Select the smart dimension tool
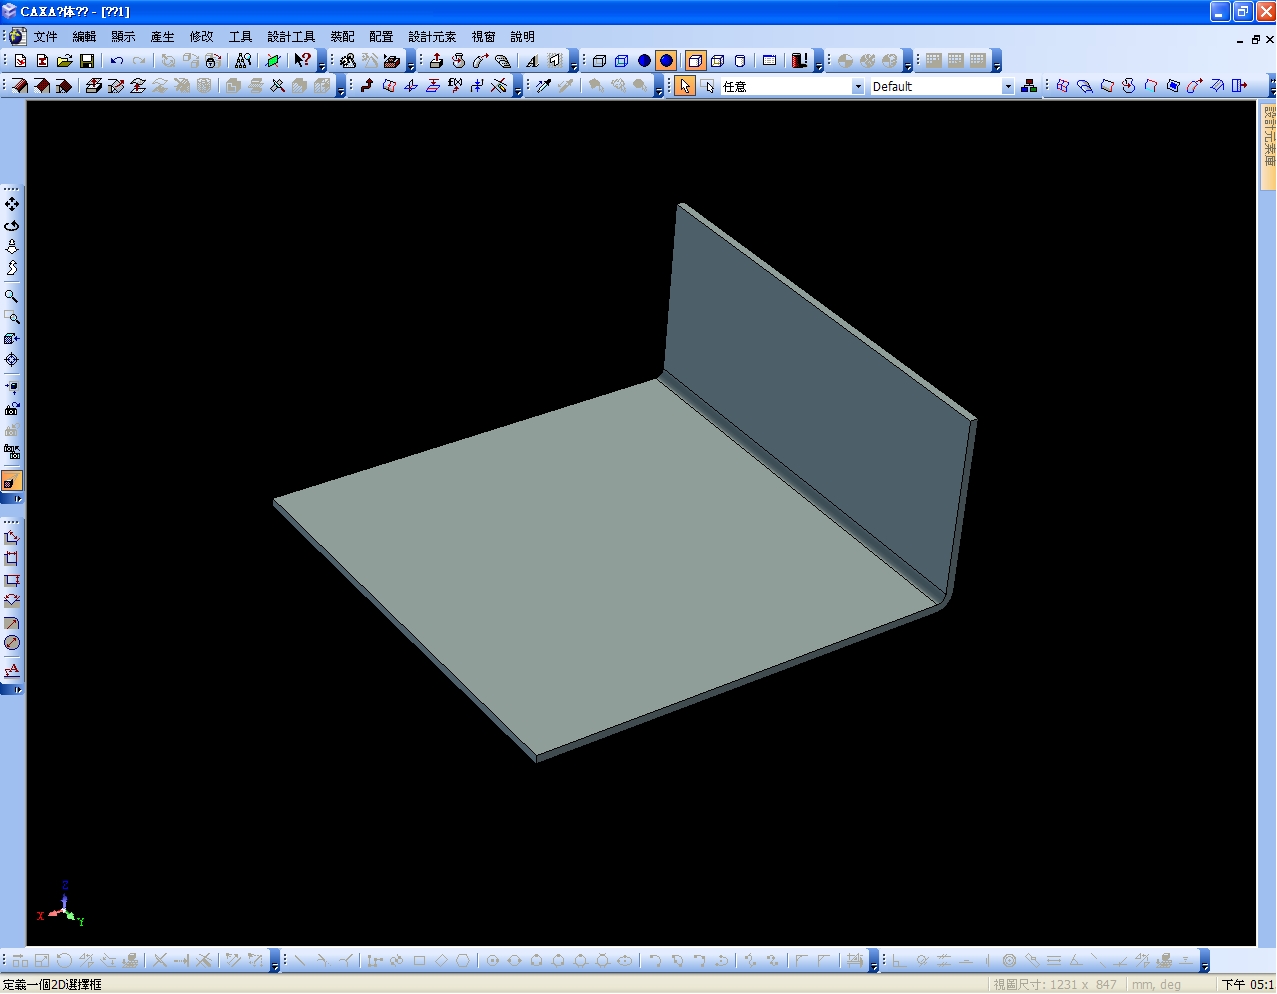Viewport: 1277px width, 994px height. (12, 537)
